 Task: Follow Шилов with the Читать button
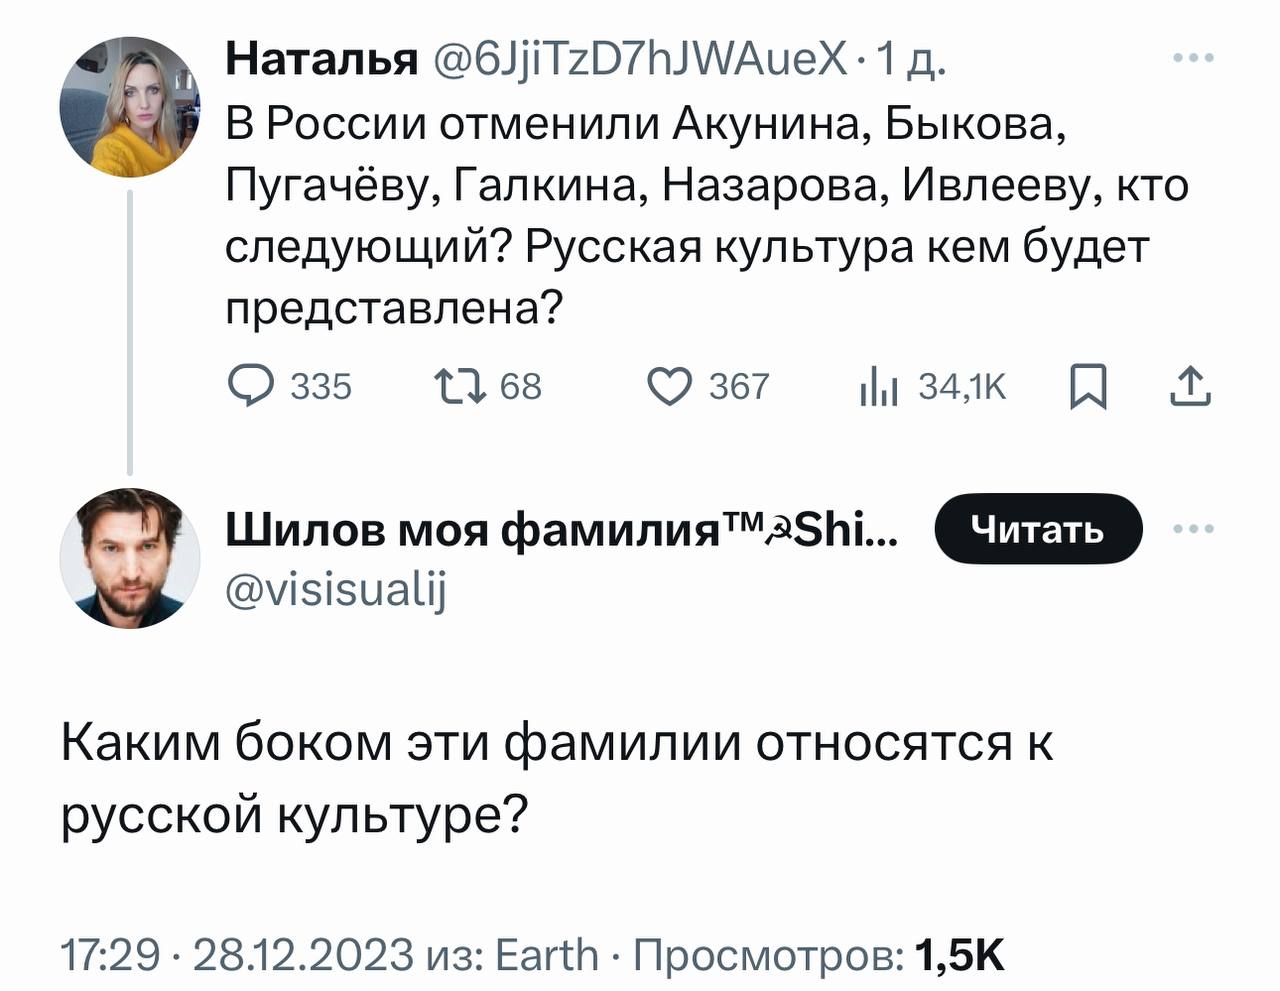1038,529
